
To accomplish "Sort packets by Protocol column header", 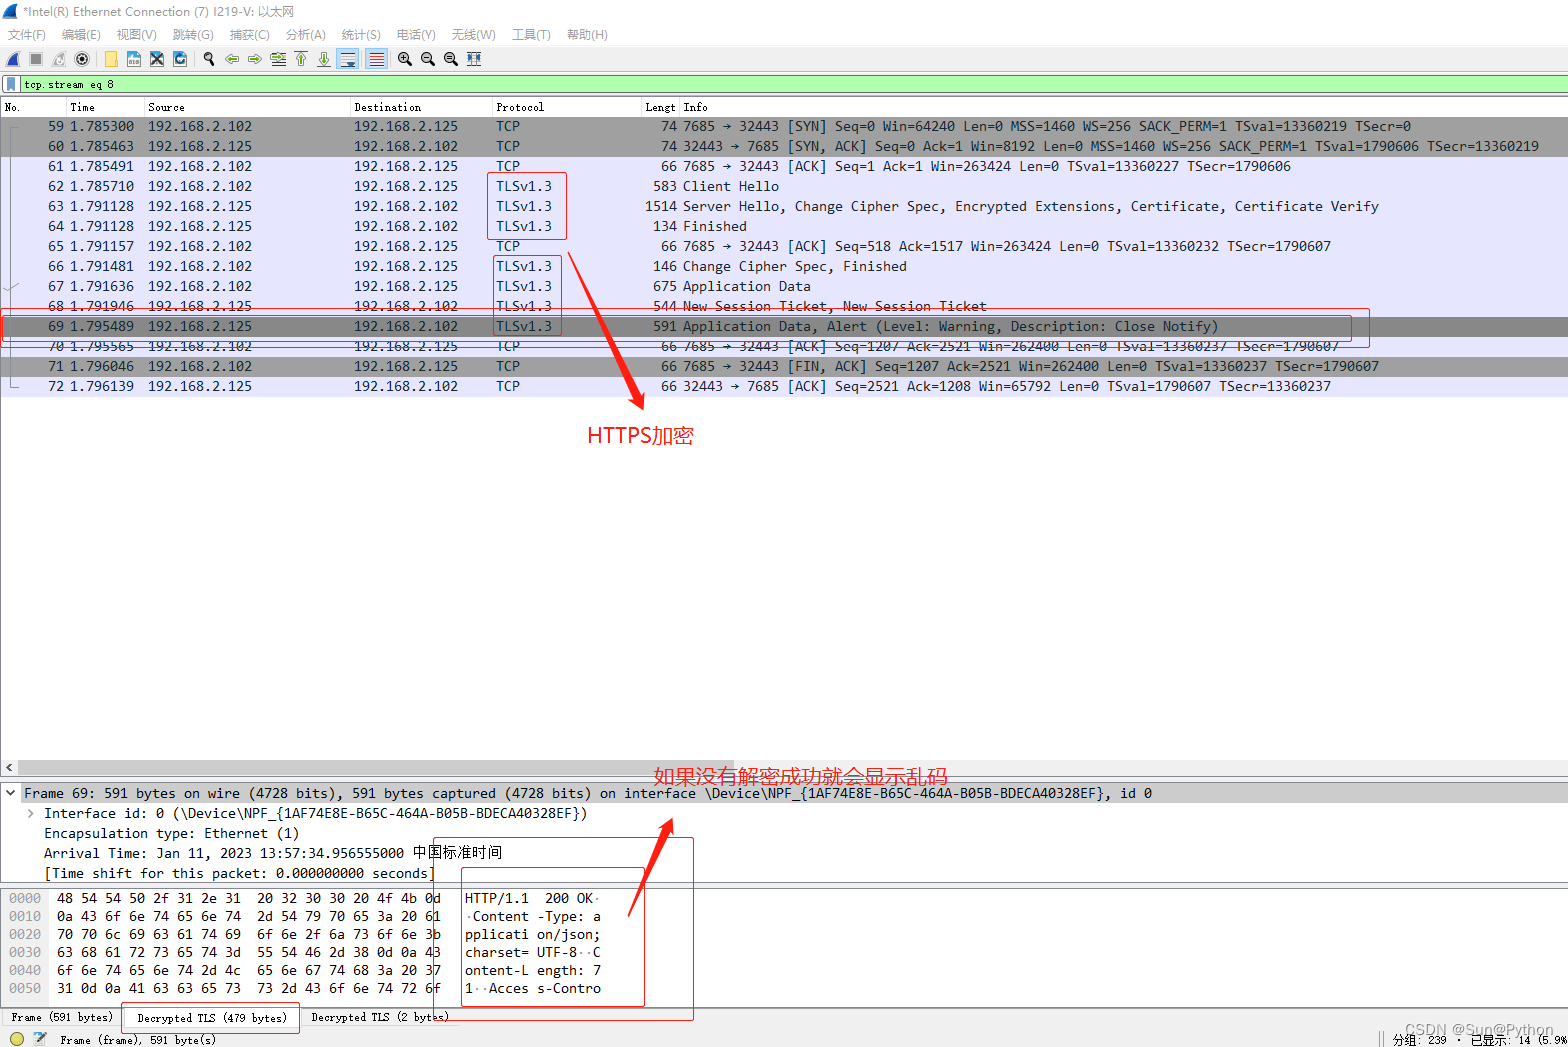I will (x=520, y=107).
